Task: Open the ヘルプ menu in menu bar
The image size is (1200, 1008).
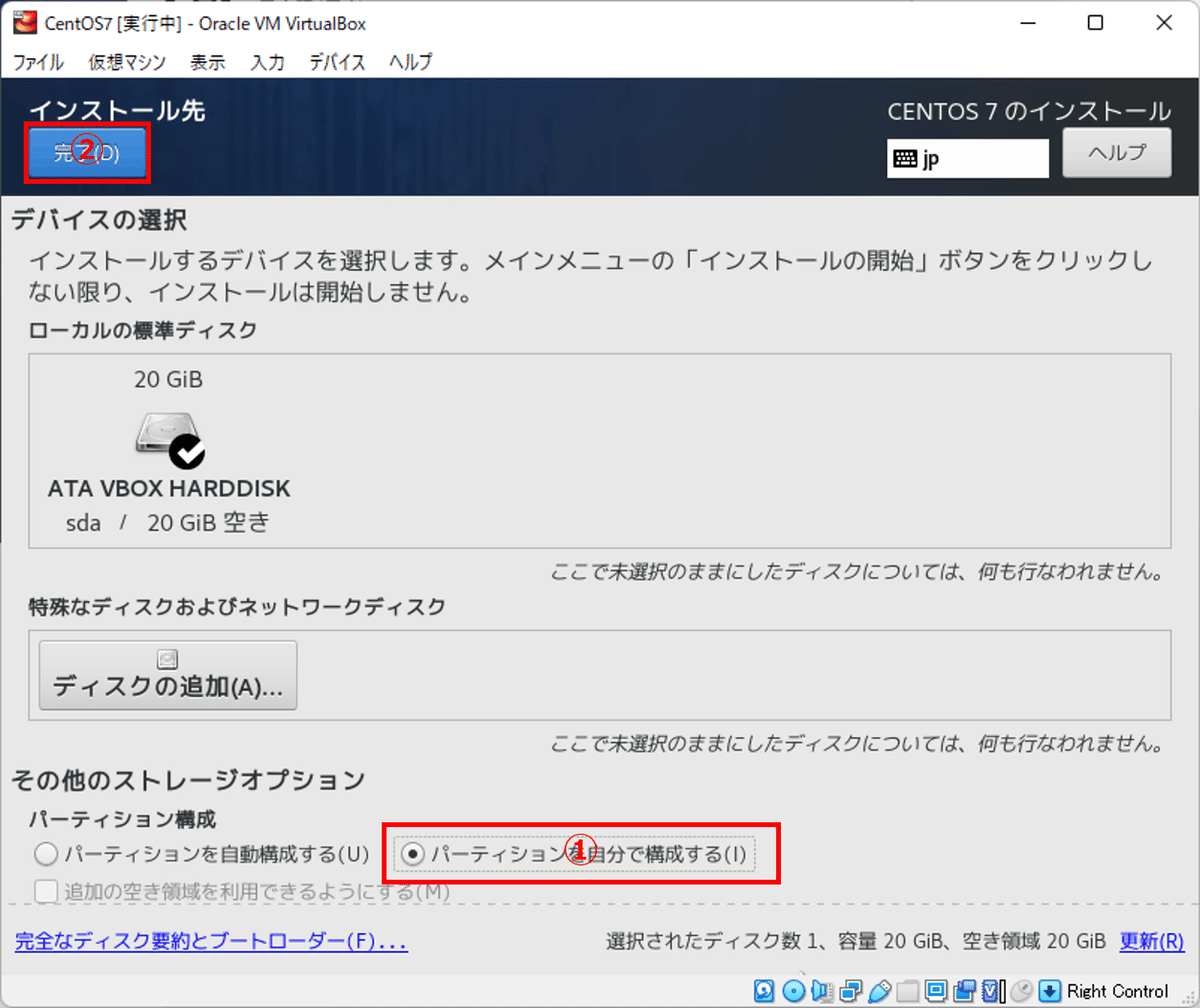Action: click(x=411, y=62)
